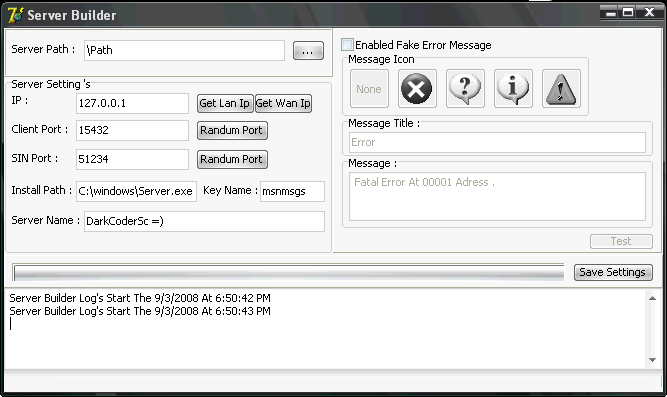Select the Key Name text field

(x=292, y=191)
